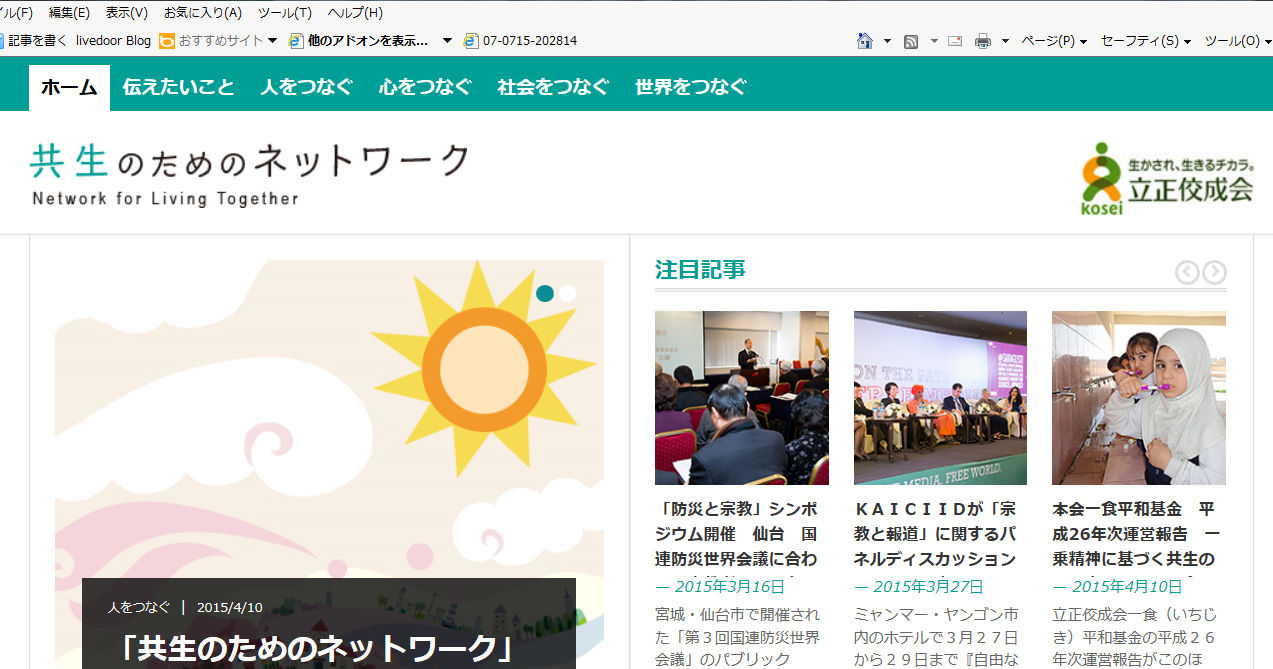Open the お気に入り(A) menu

click(203, 13)
